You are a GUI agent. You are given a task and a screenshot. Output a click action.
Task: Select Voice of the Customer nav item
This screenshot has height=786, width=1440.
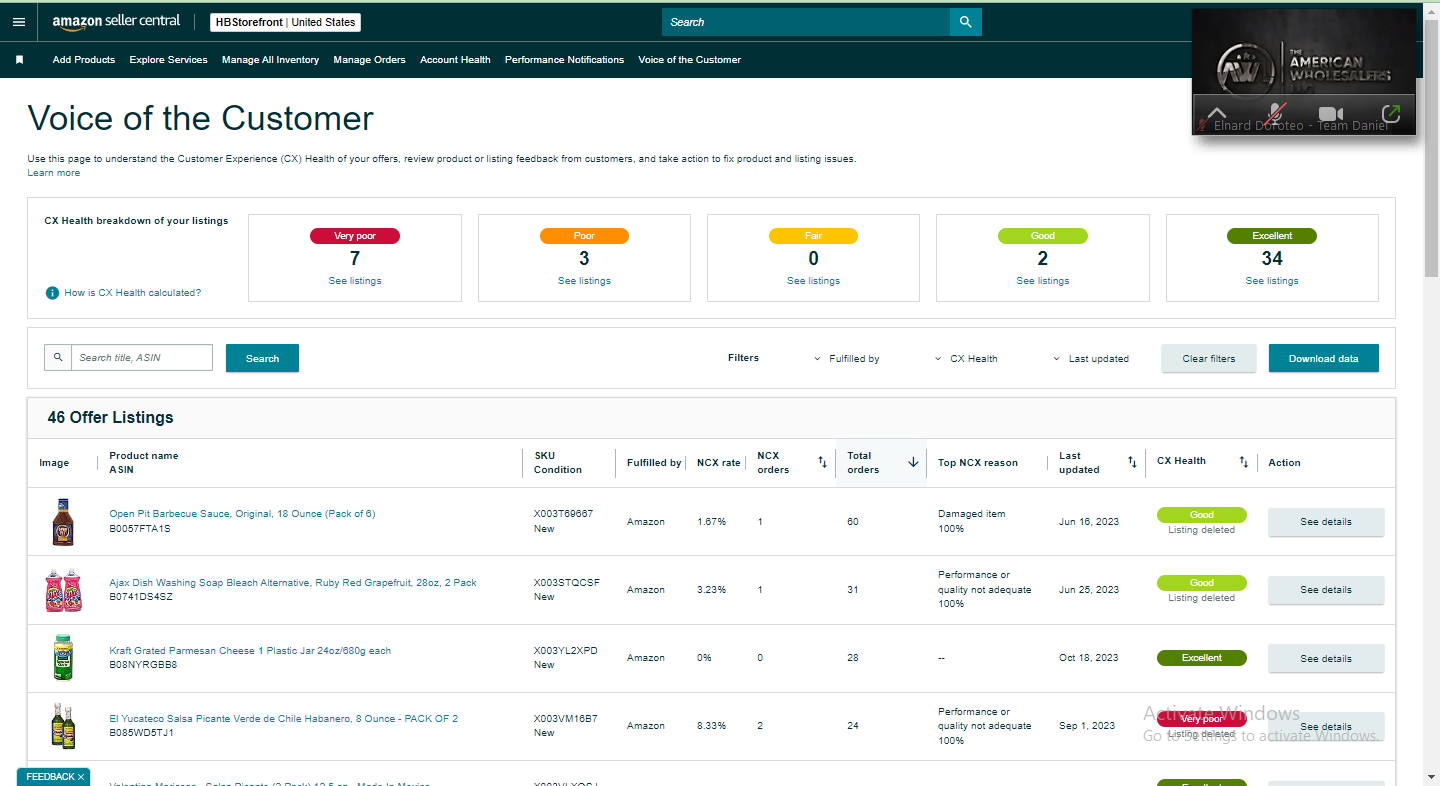tap(690, 60)
